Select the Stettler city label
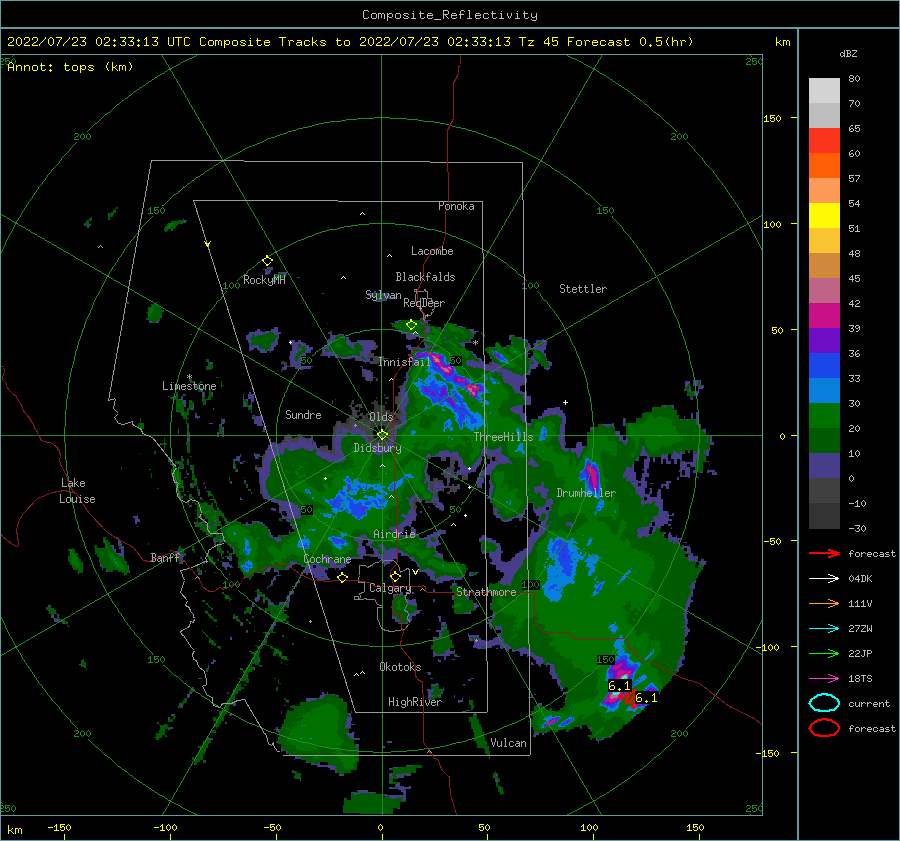The height and width of the screenshot is (841, 900). 583,289
